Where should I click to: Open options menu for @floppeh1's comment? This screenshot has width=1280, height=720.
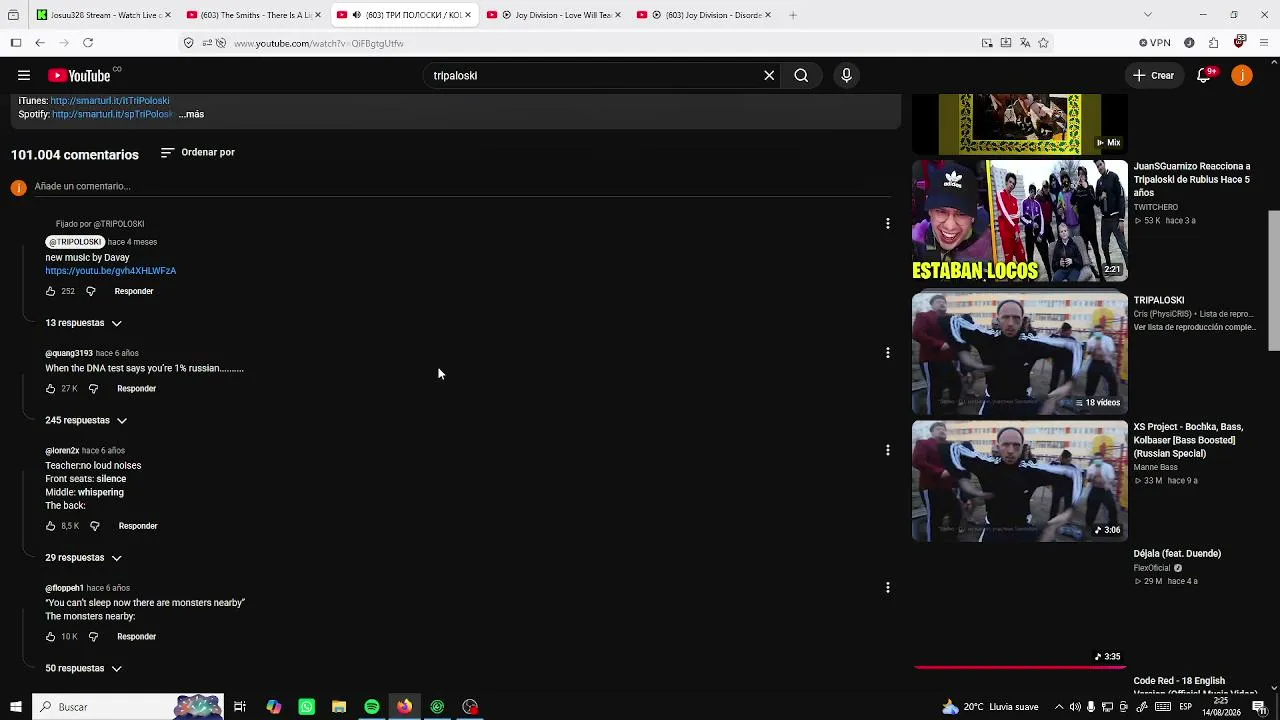point(887,588)
